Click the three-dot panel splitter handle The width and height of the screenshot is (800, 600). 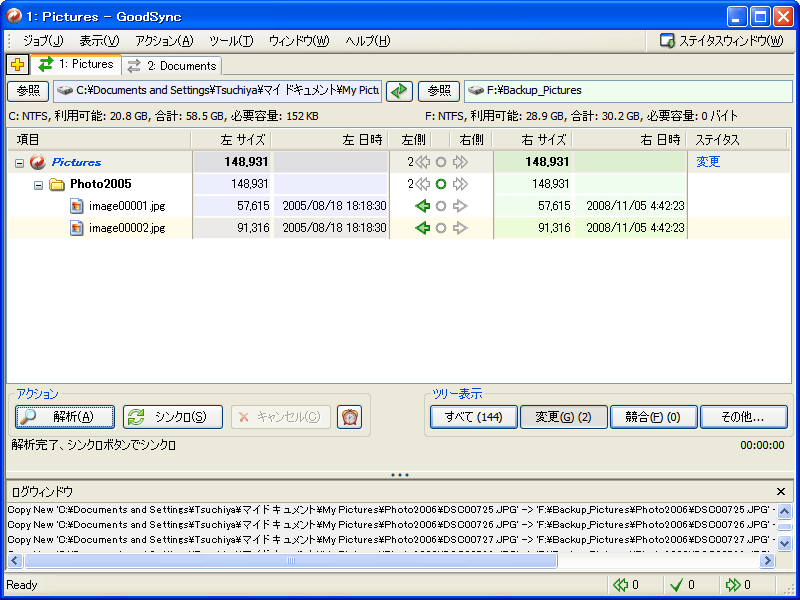(x=400, y=475)
